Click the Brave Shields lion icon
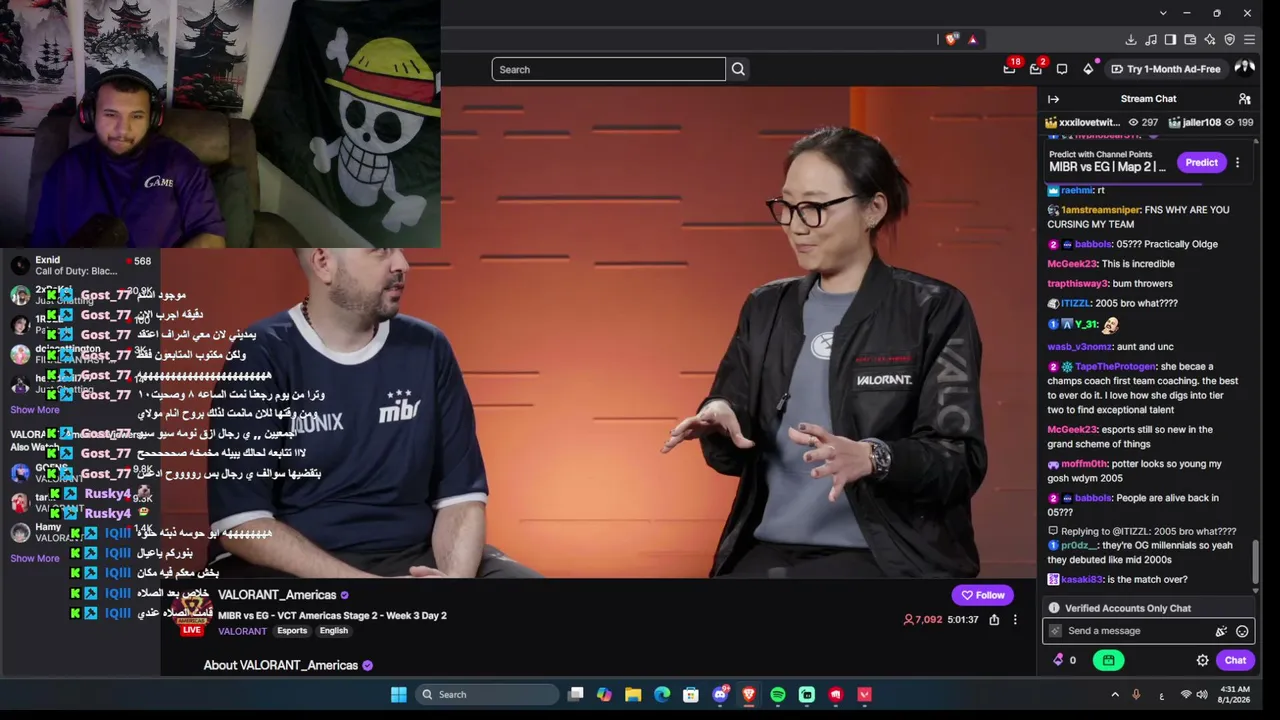The width and height of the screenshot is (1280, 720). (x=950, y=39)
